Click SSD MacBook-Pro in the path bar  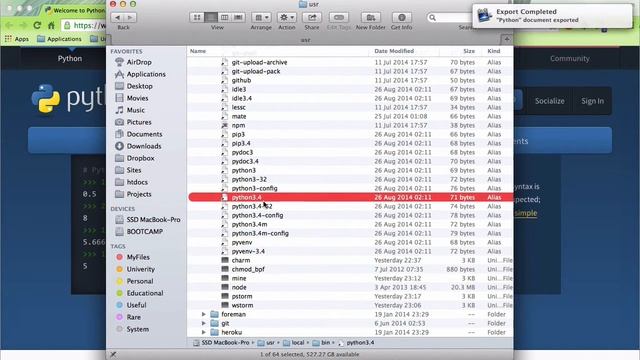click(221, 343)
